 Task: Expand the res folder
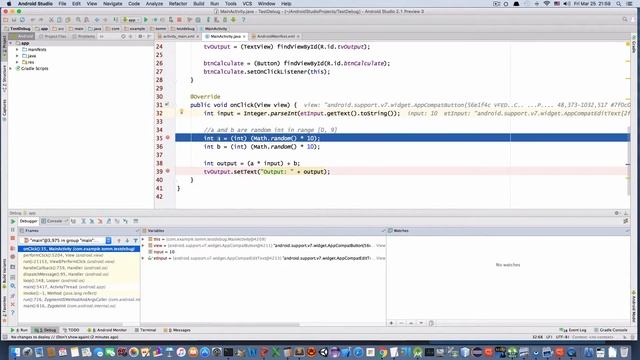[18, 62]
